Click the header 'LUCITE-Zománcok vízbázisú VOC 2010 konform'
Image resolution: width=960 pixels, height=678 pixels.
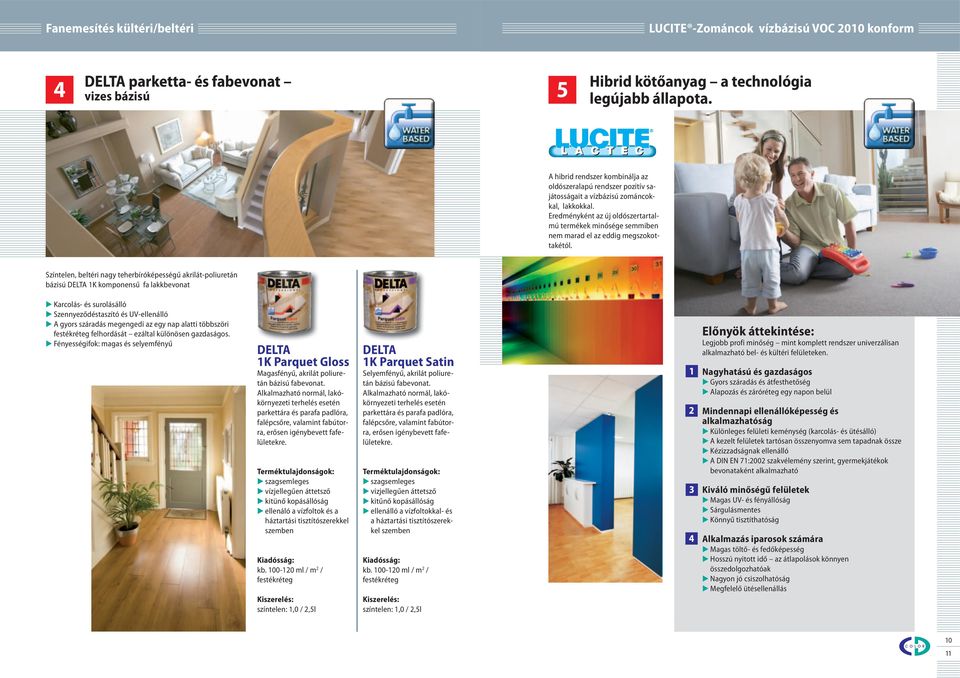point(781,28)
